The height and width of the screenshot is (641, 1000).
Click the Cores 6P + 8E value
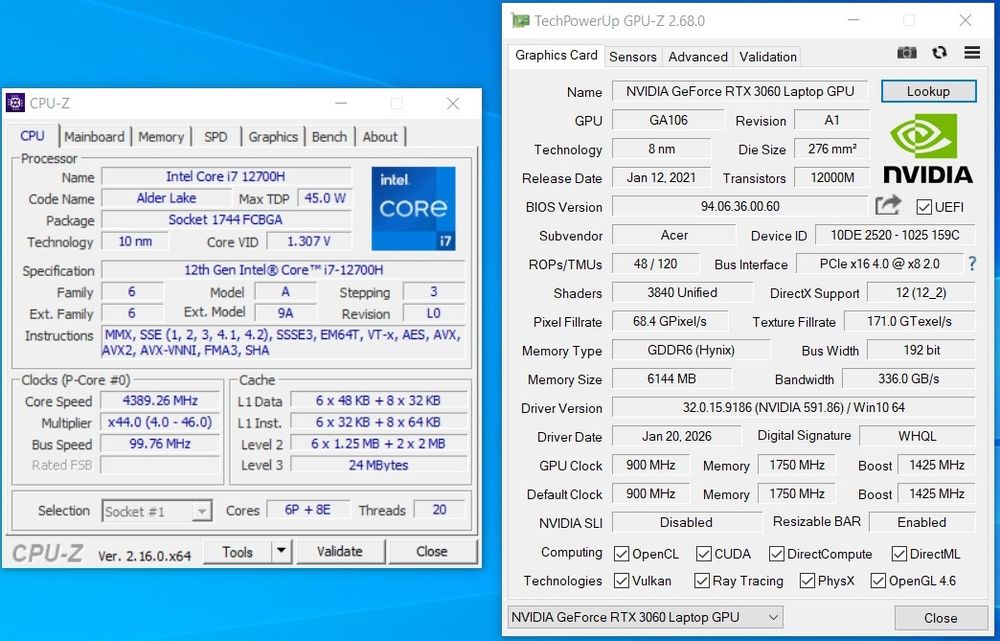point(308,510)
